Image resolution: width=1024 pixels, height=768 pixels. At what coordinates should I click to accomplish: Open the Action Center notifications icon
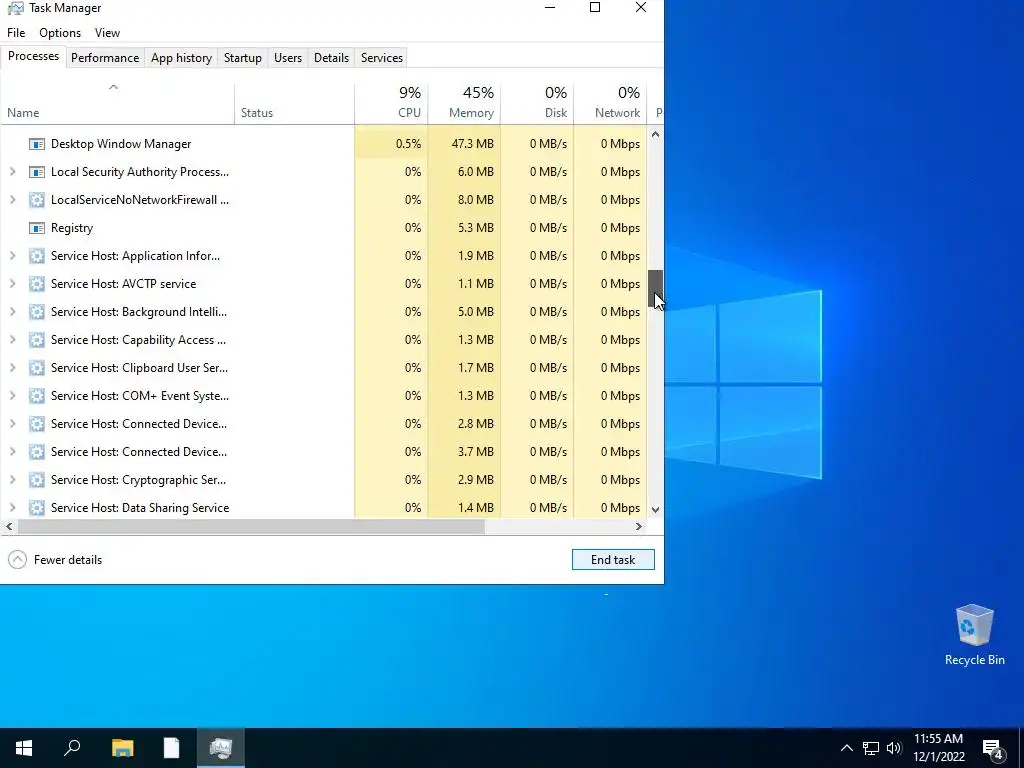pos(993,748)
